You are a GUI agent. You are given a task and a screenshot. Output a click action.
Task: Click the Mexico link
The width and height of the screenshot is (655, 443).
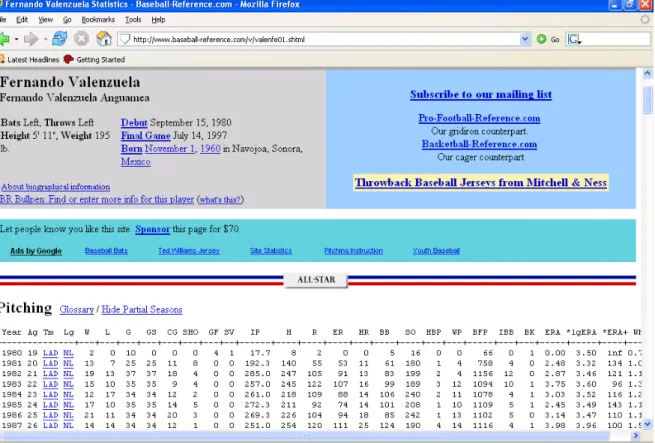point(136,162)
